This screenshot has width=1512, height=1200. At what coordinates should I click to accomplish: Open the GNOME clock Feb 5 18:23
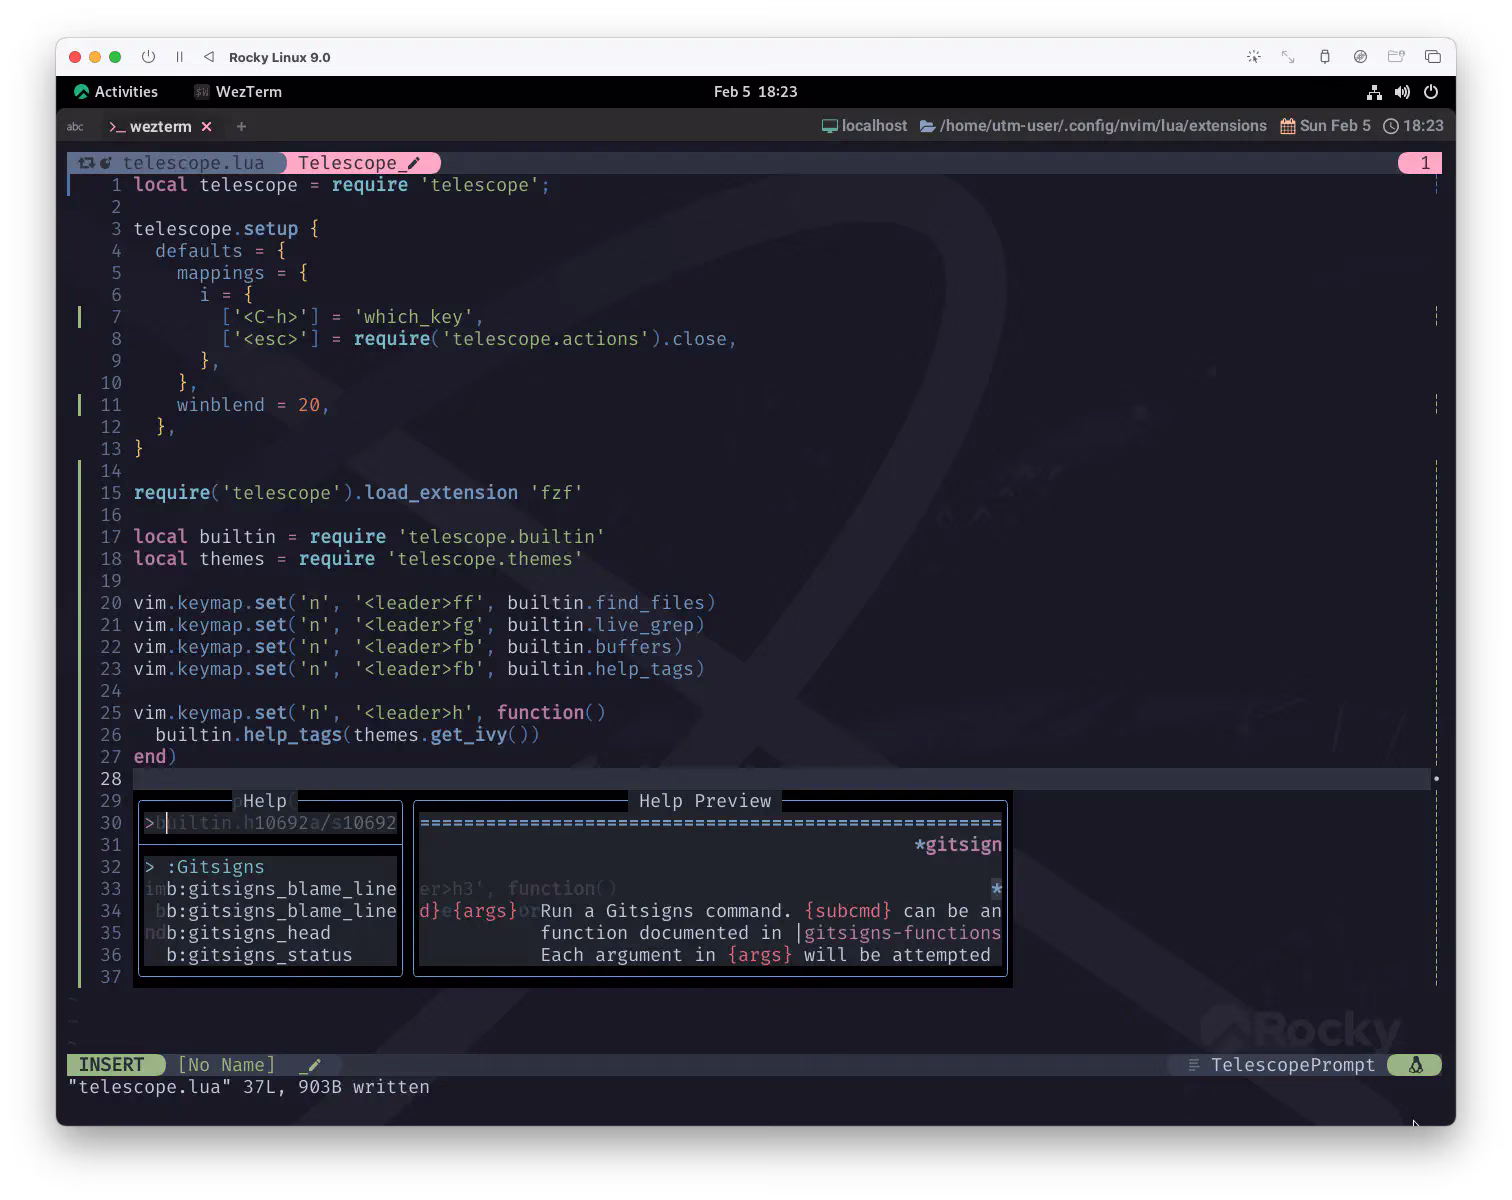(756, 92)
